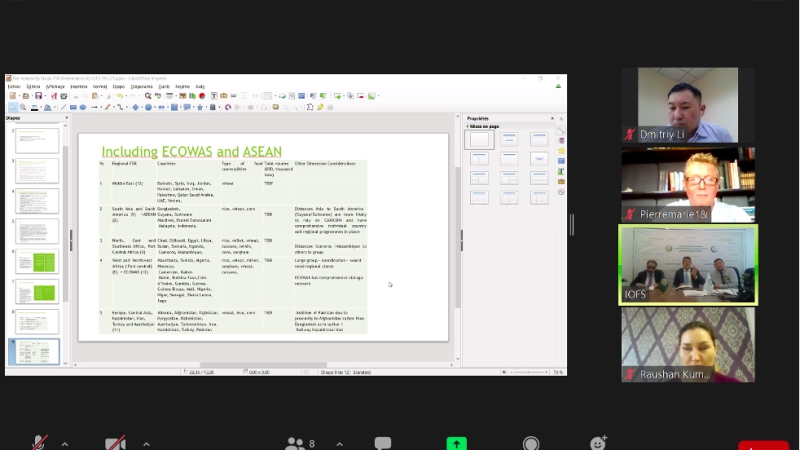Collapse the Mises en page section
Screen dimensions: 800x450
467,126
